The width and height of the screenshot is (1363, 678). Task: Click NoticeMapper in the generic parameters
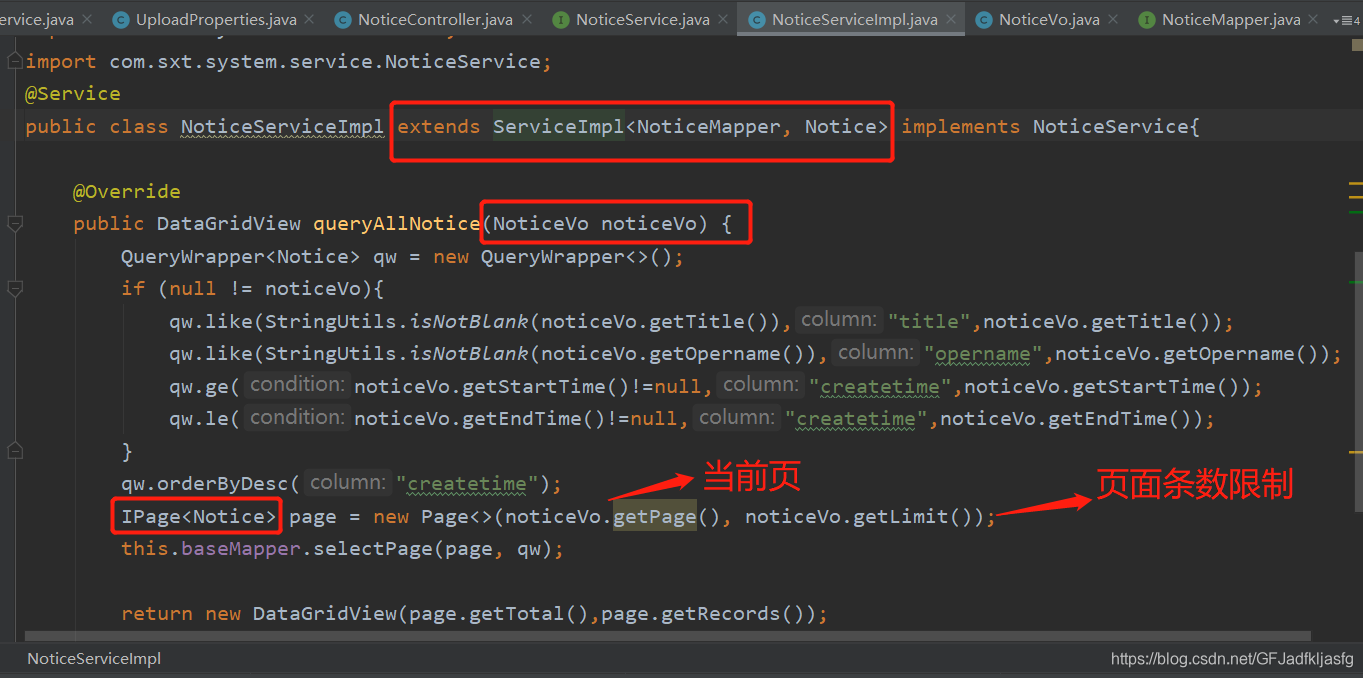708,127
